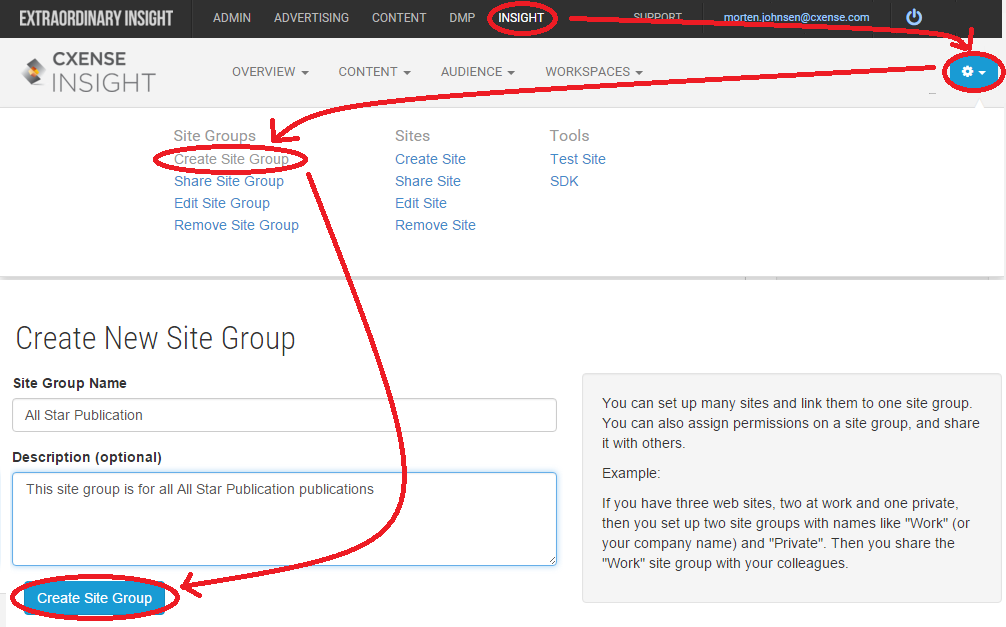This screenshot has height=627, width=1006.
Task: Click the Create Site Group button
Action: coord(94,598)
